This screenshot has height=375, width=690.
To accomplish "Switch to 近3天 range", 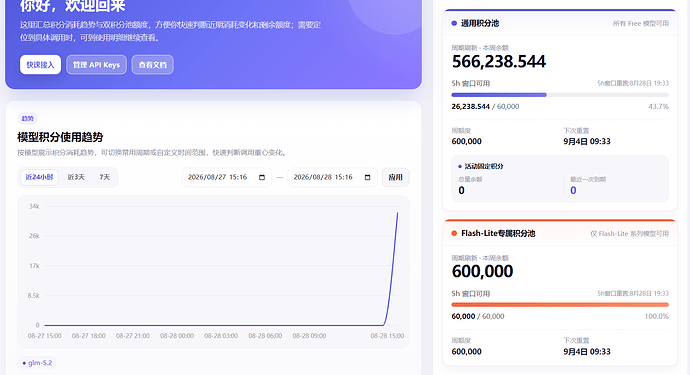I will point(76,177).
